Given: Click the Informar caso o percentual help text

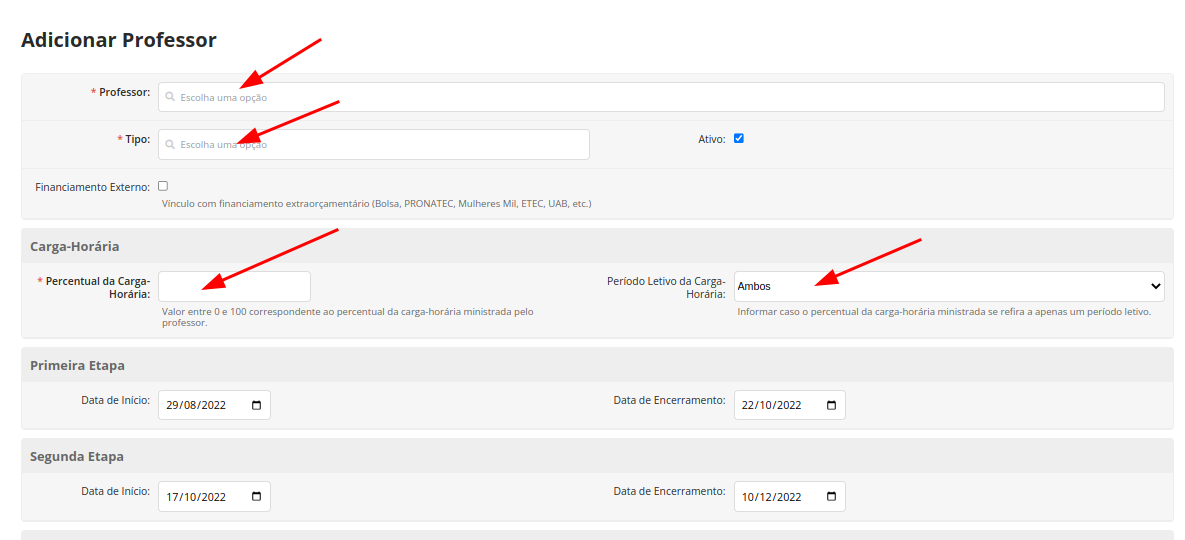Looking at the screenshot, I should coord(944,311).
